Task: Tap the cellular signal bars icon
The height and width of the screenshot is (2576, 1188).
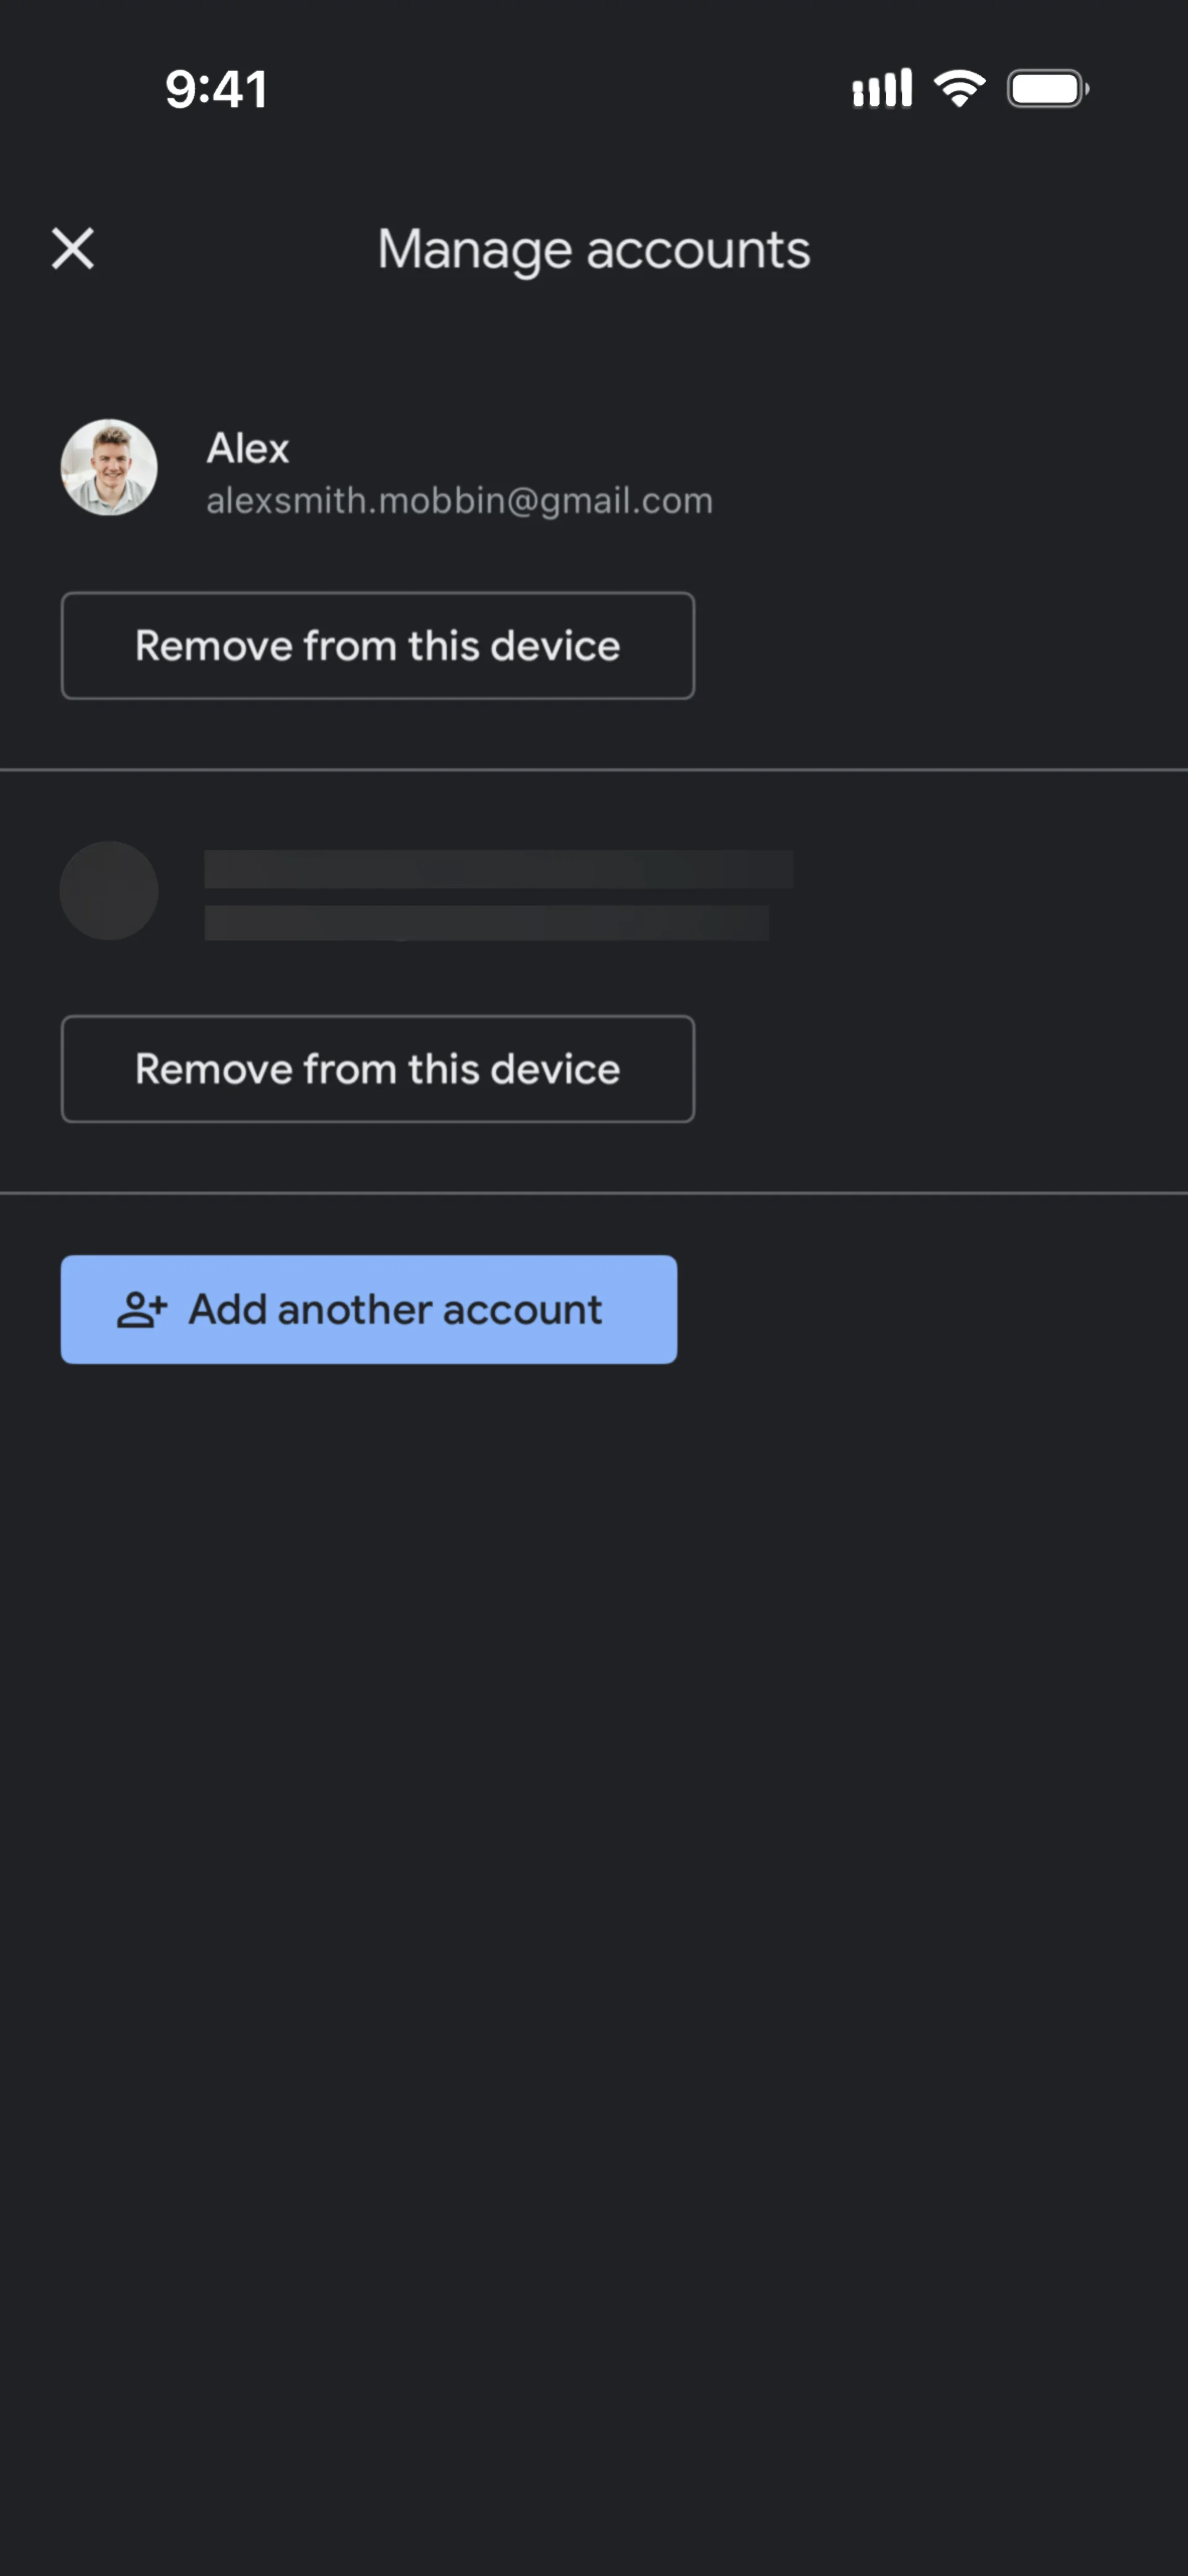Action: tap(881, 89)
